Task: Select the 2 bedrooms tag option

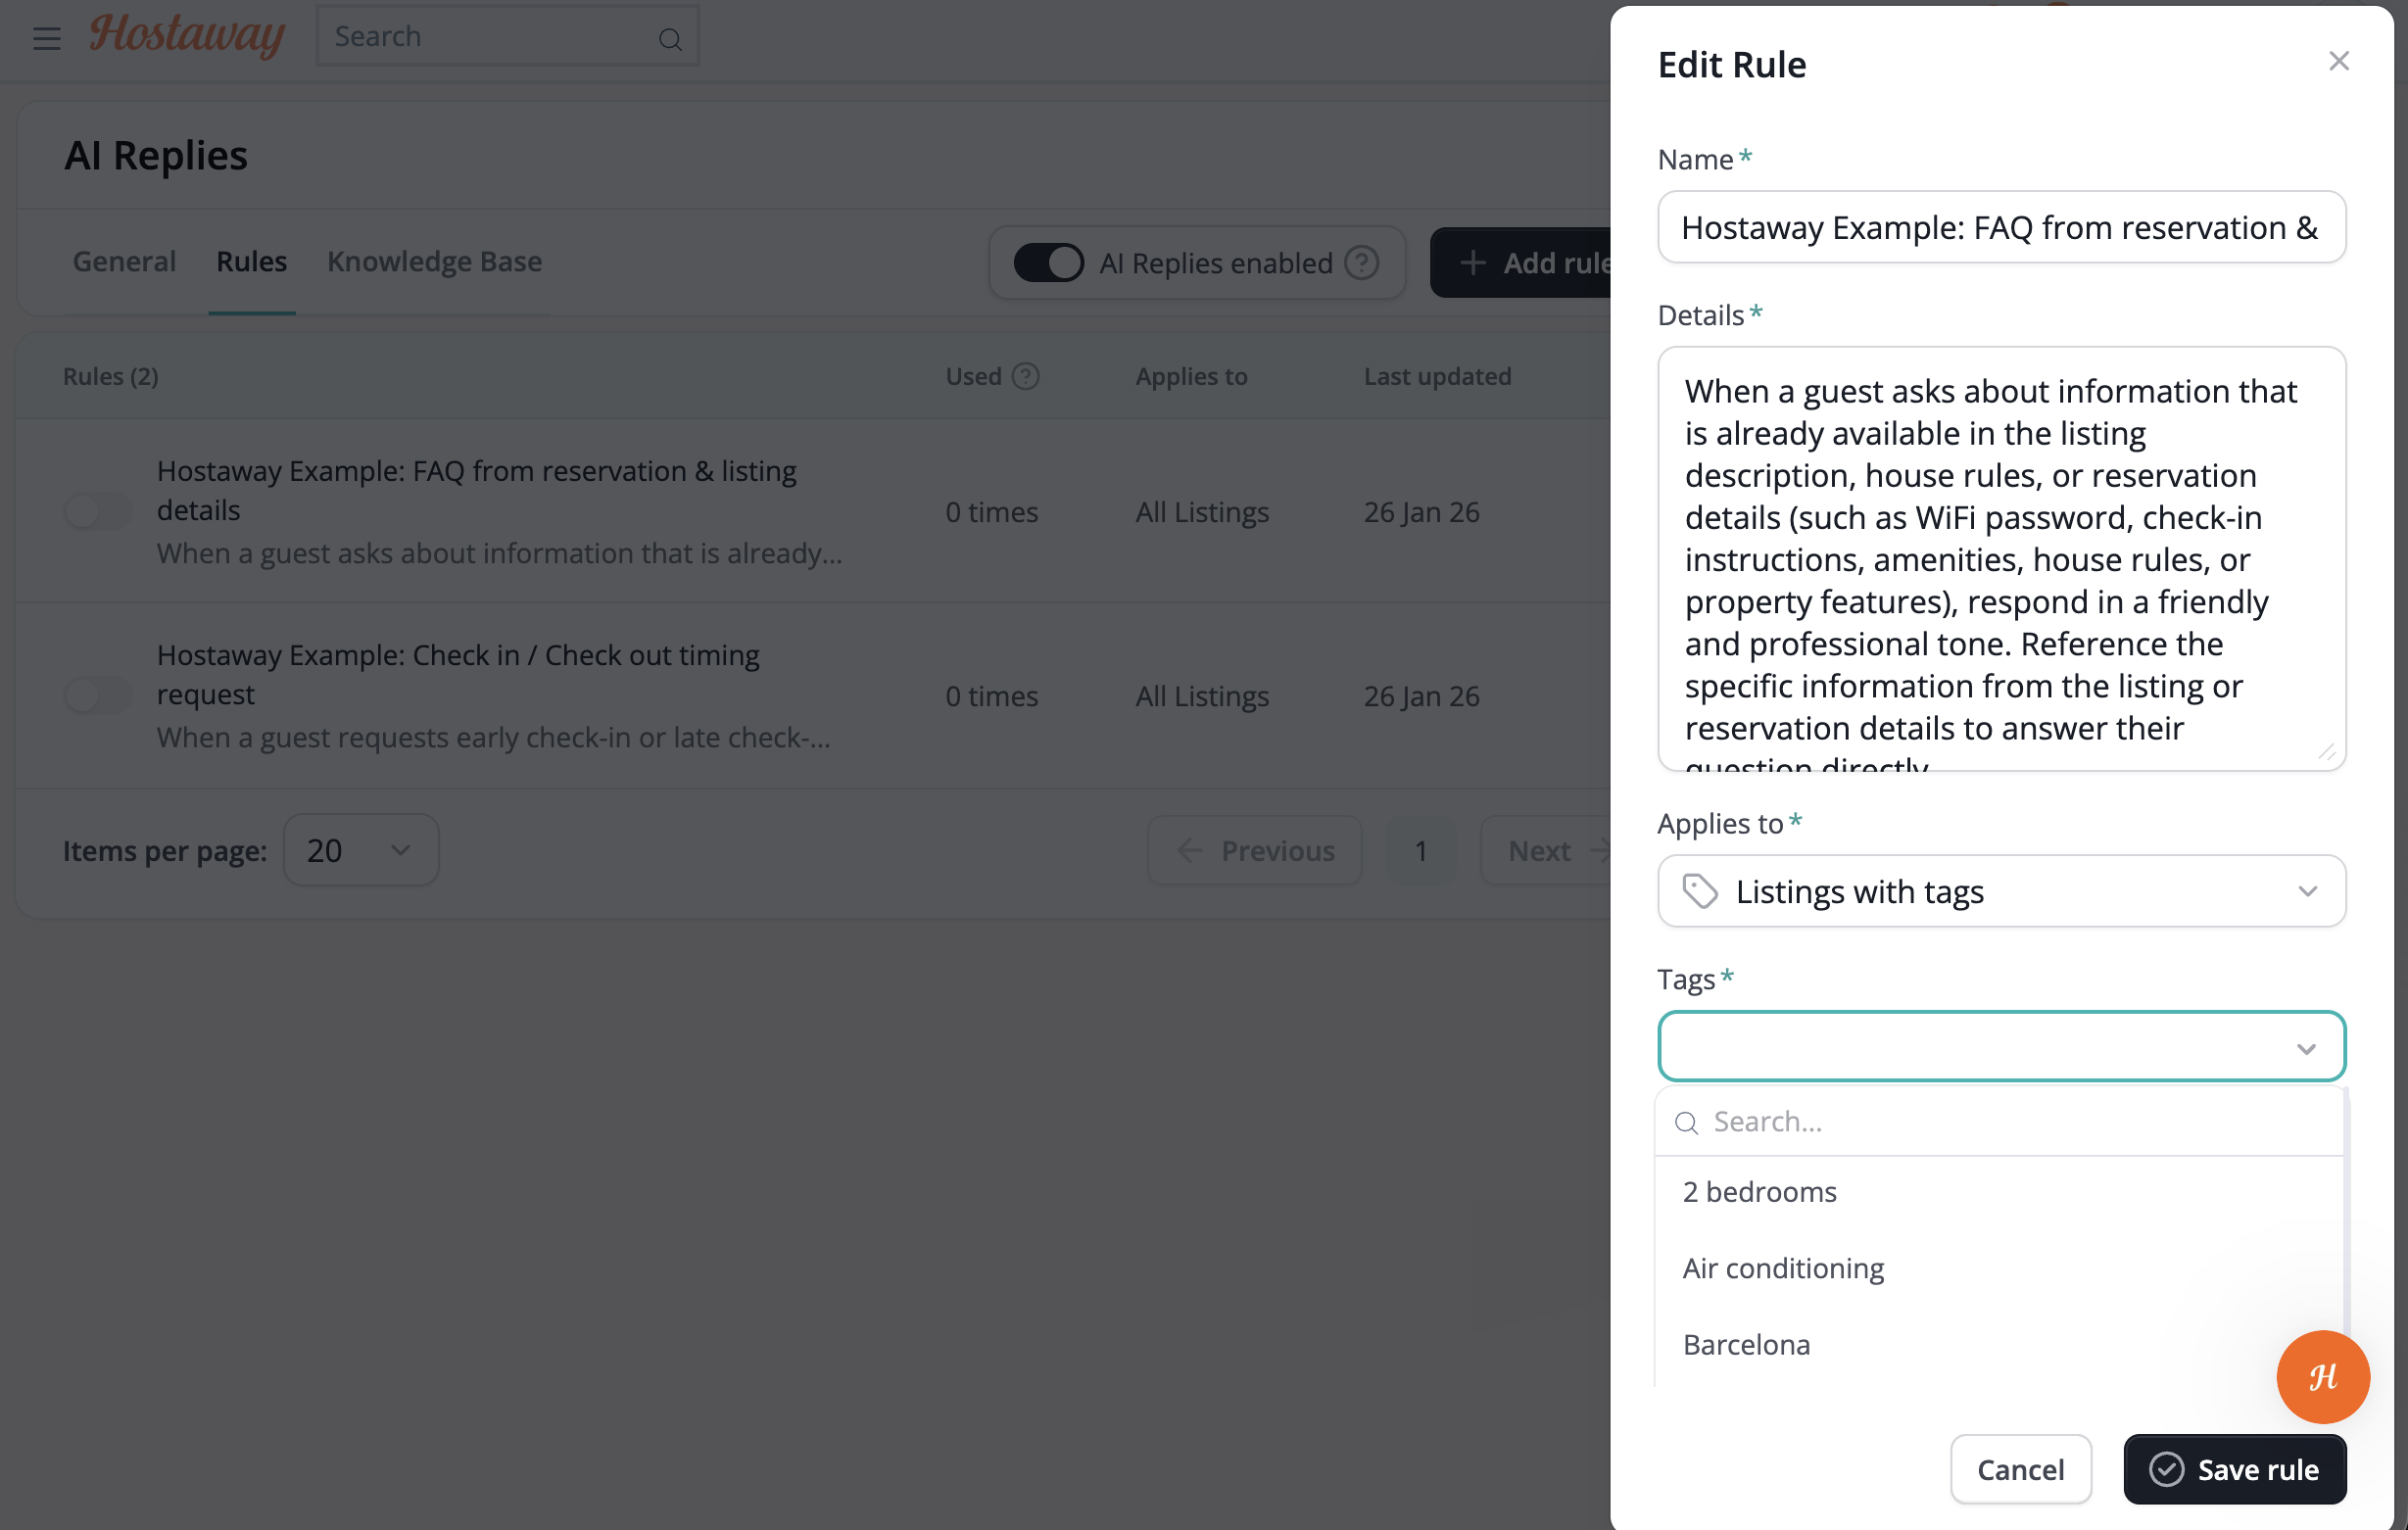Action: [x=1999, y=1191]
